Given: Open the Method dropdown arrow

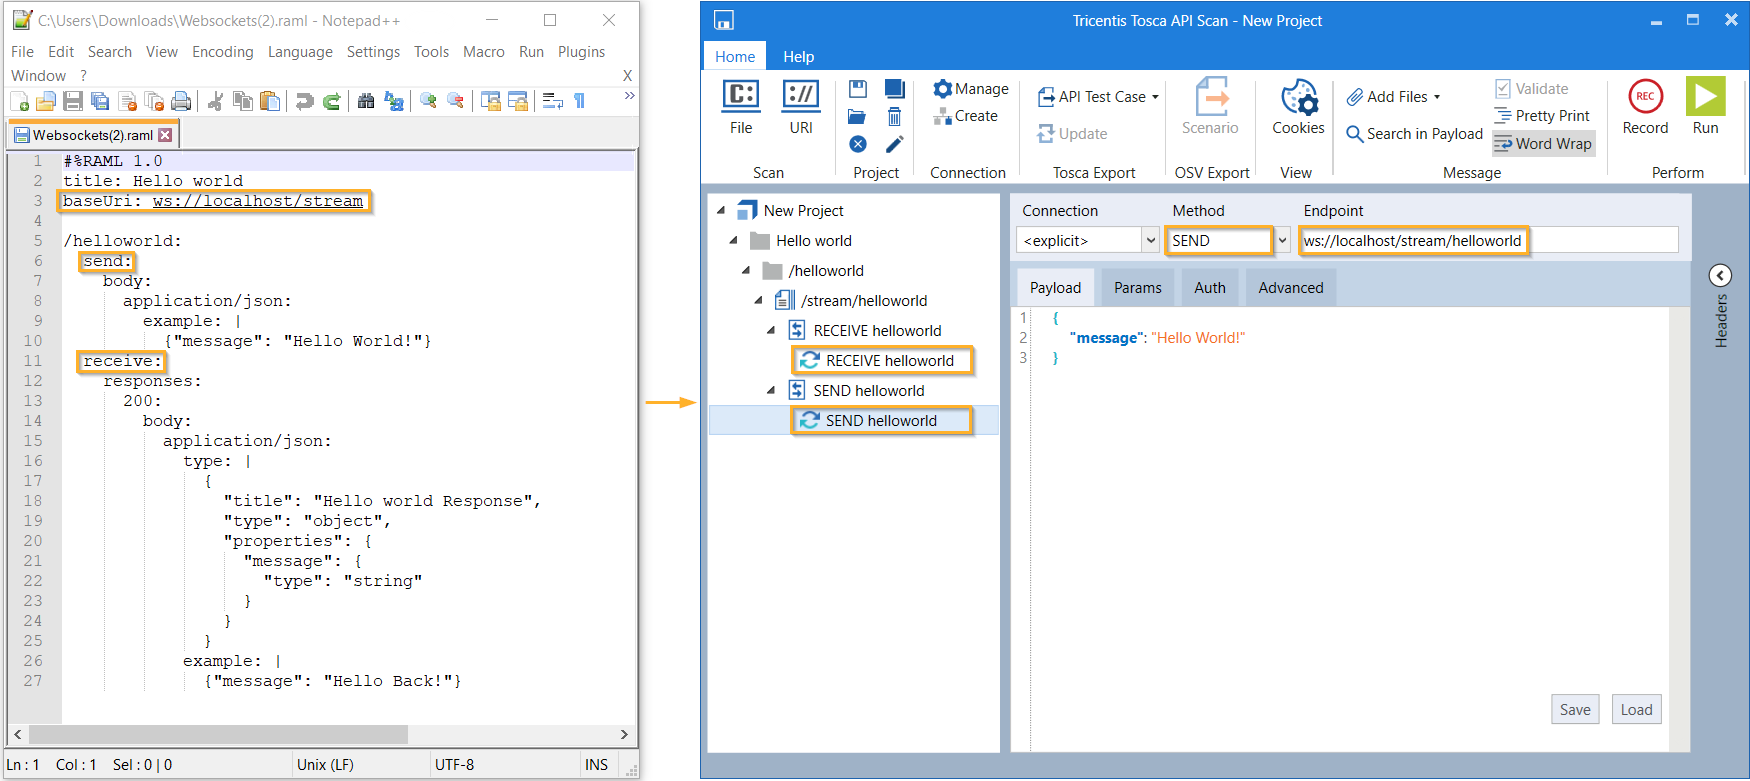Looking at the screenshot, I should (x=1282, y=240).
